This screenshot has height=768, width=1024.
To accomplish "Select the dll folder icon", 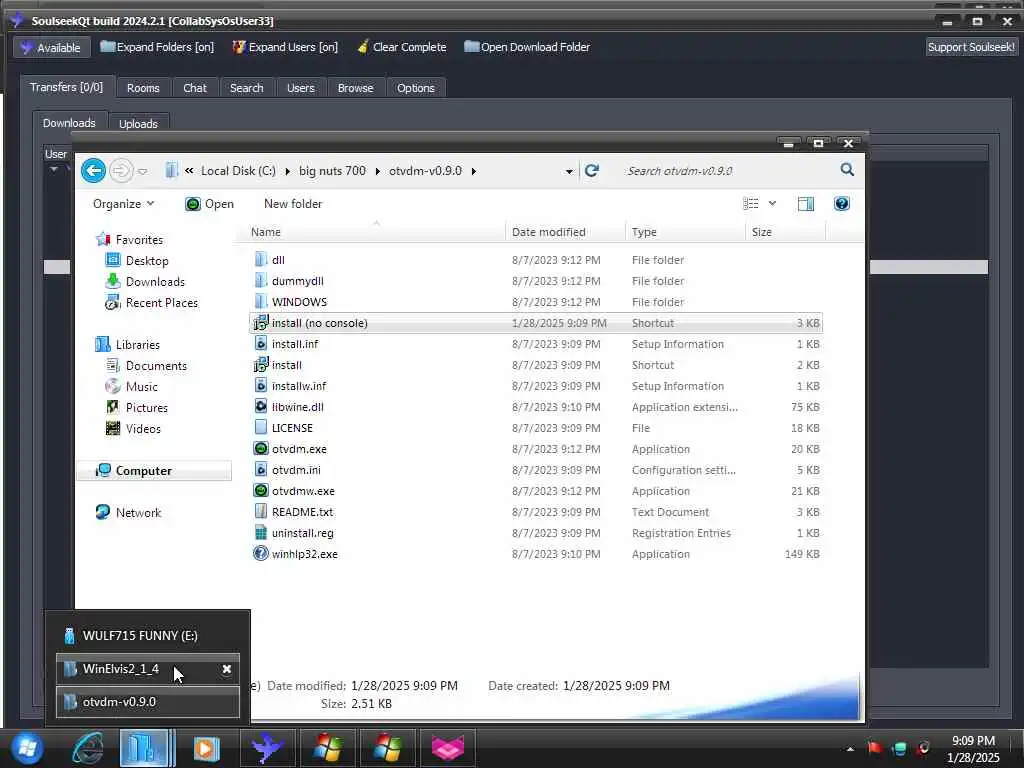I will click(261, 259).
